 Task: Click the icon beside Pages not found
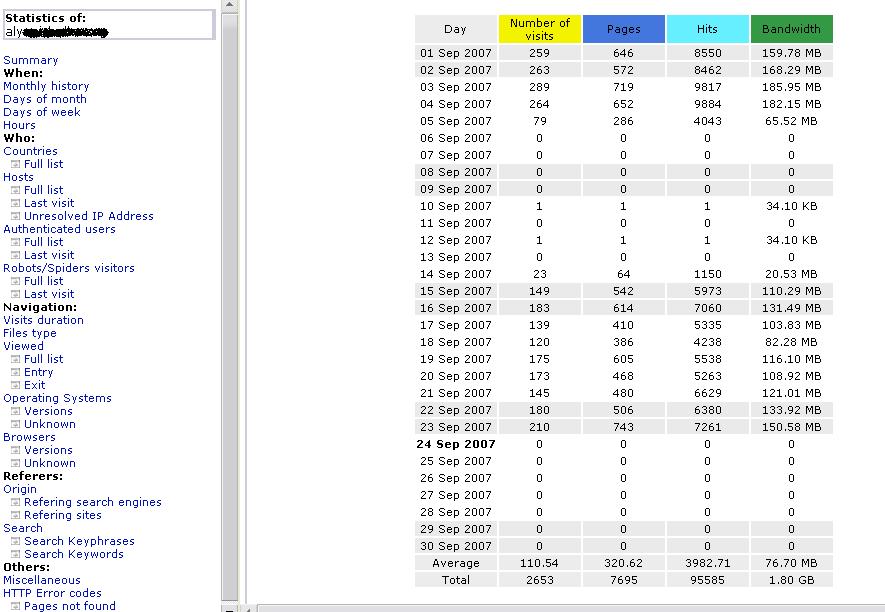tap(16, 606)
